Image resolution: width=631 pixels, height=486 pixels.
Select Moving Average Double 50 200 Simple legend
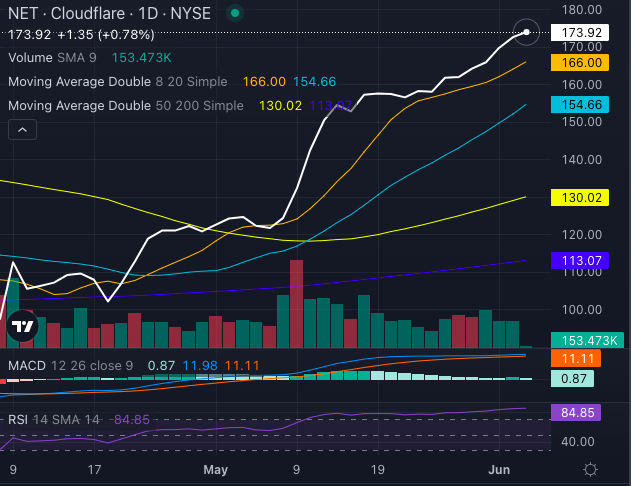click(126, 106)
